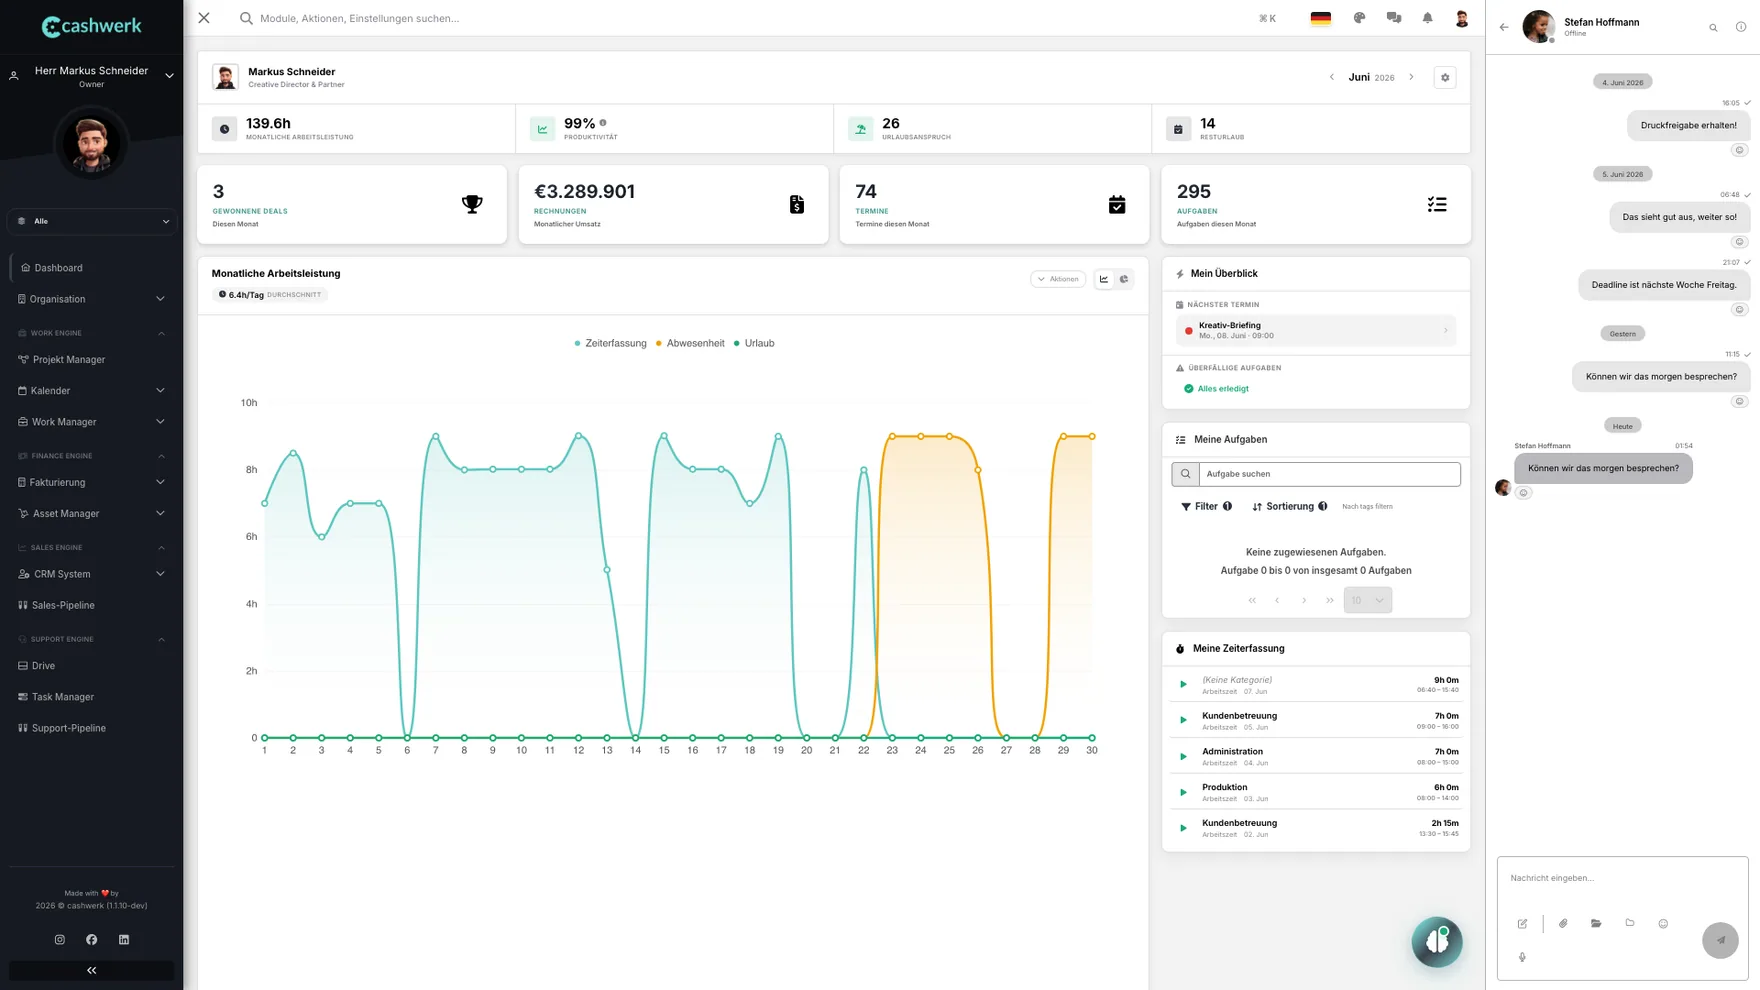Toggle Urlaub series in chart legend

(754, 343)
